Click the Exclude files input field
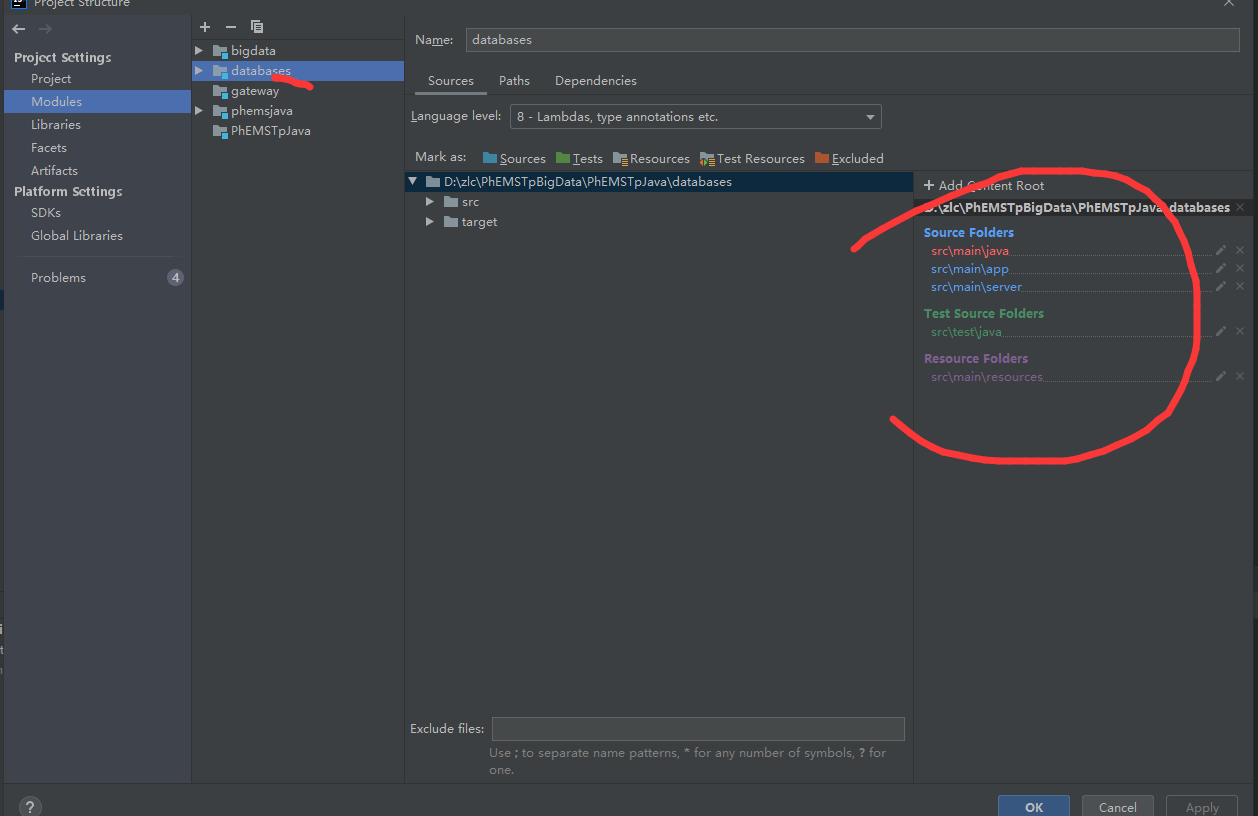Screen dimensions: 1258x816 click(x=697, y=729)
